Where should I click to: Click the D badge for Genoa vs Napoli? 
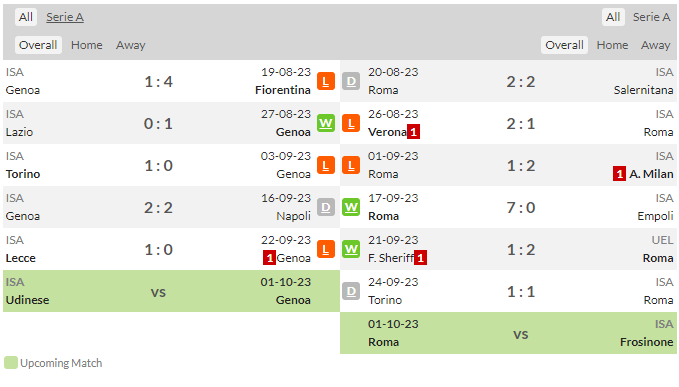tap(326, 207)
